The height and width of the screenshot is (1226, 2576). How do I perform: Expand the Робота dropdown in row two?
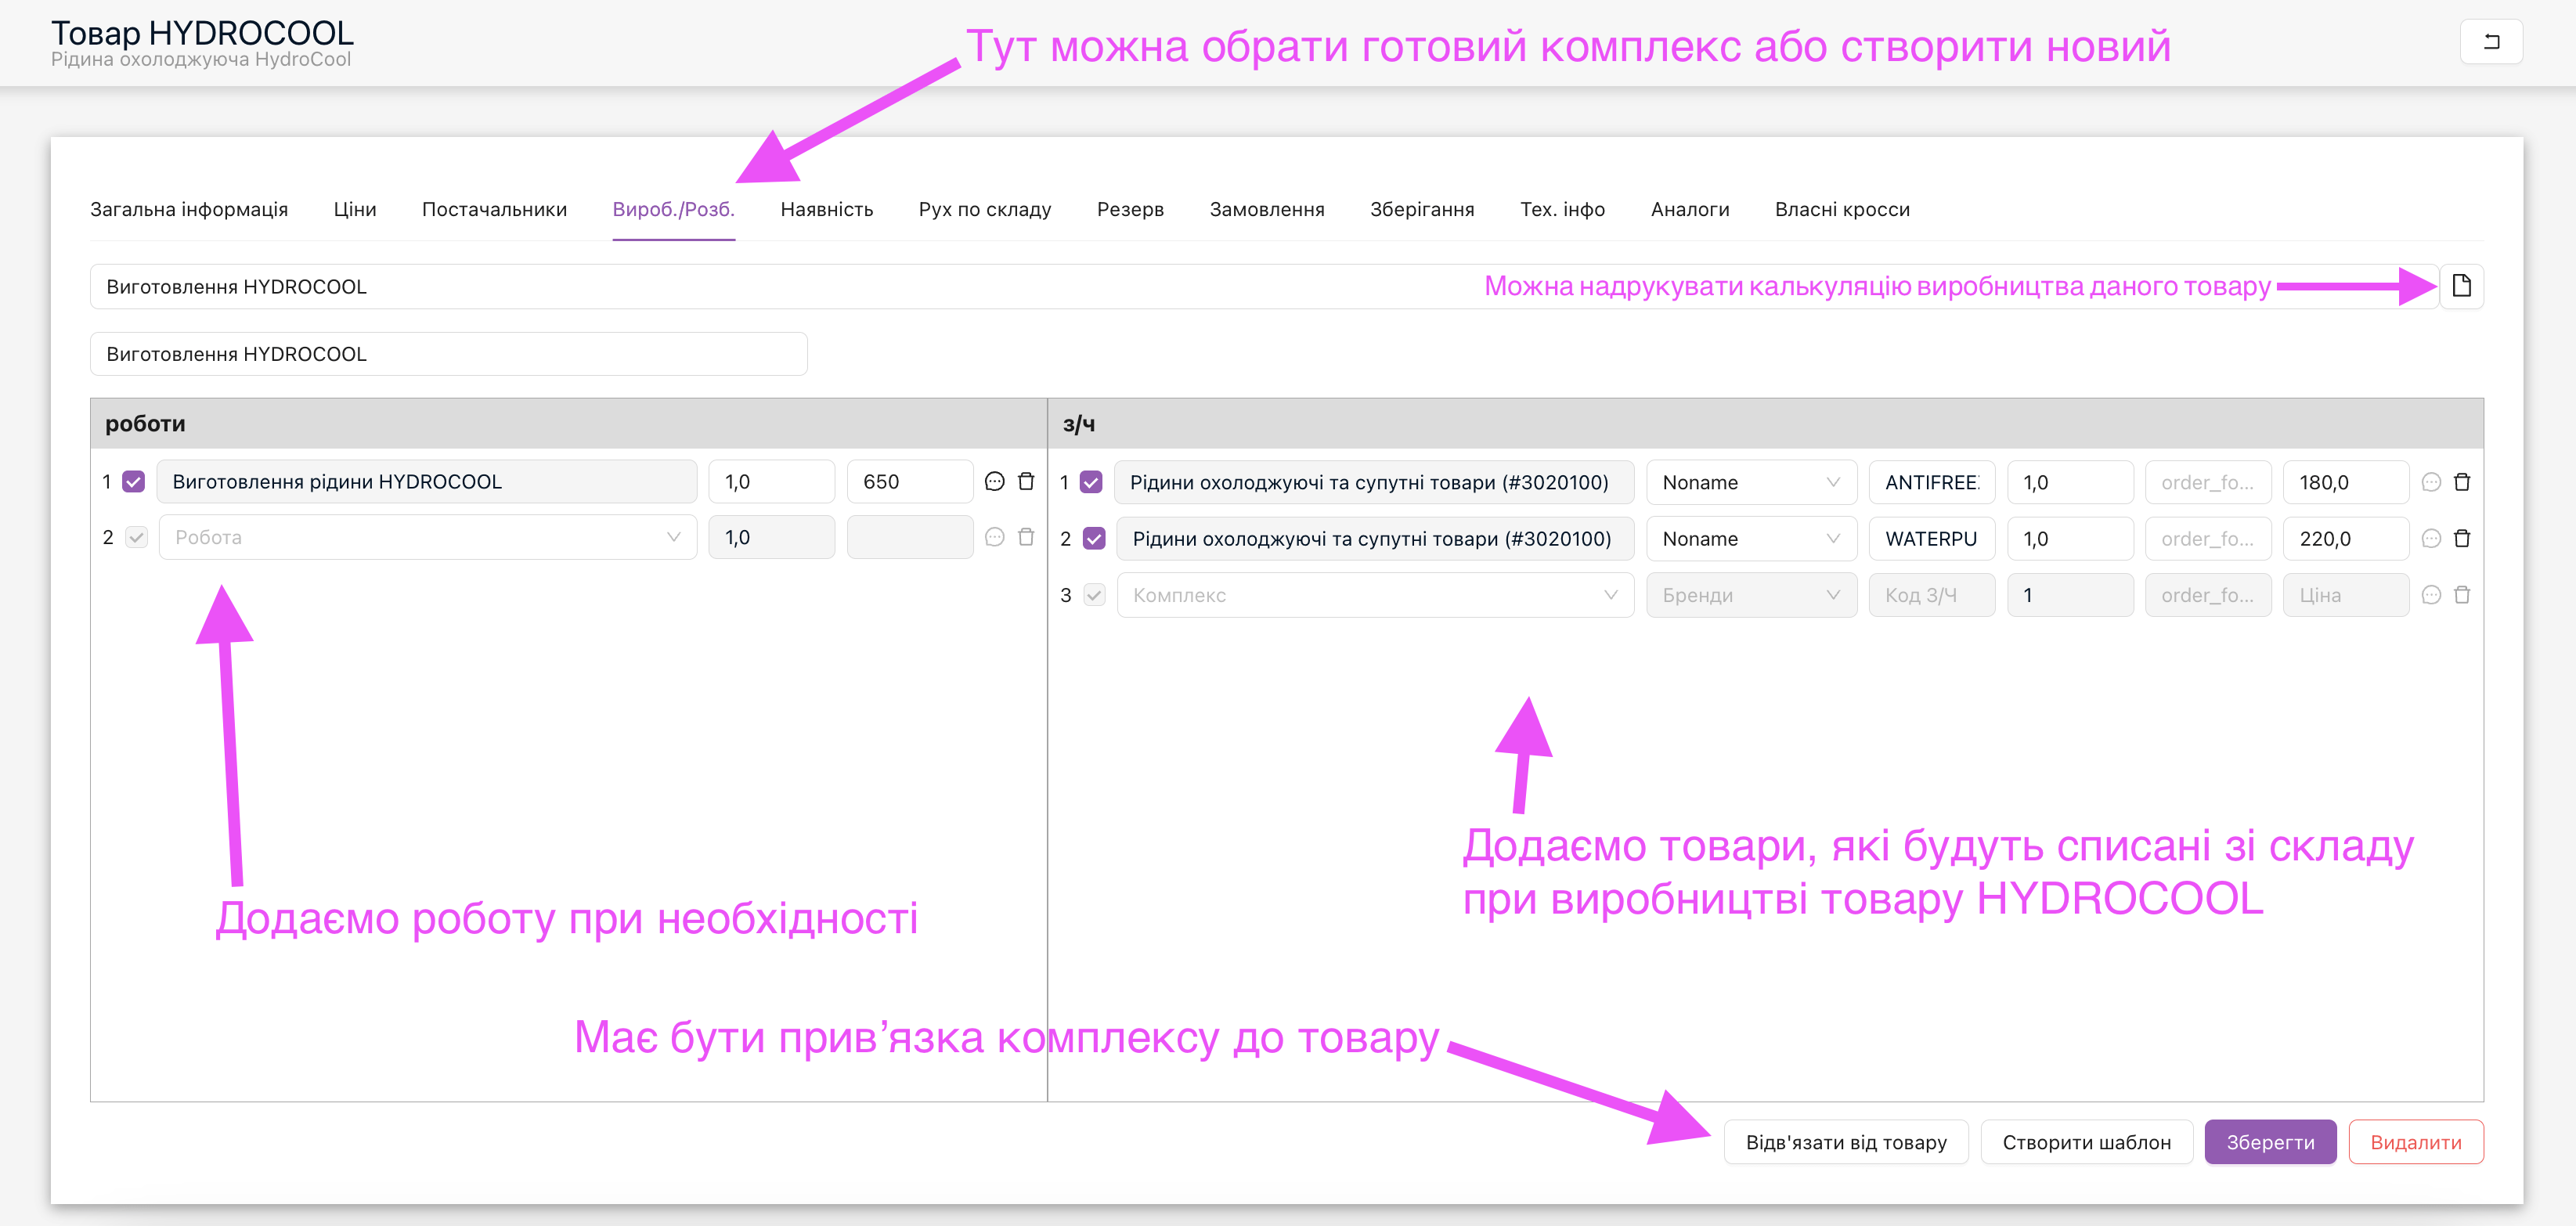[427, 538]
